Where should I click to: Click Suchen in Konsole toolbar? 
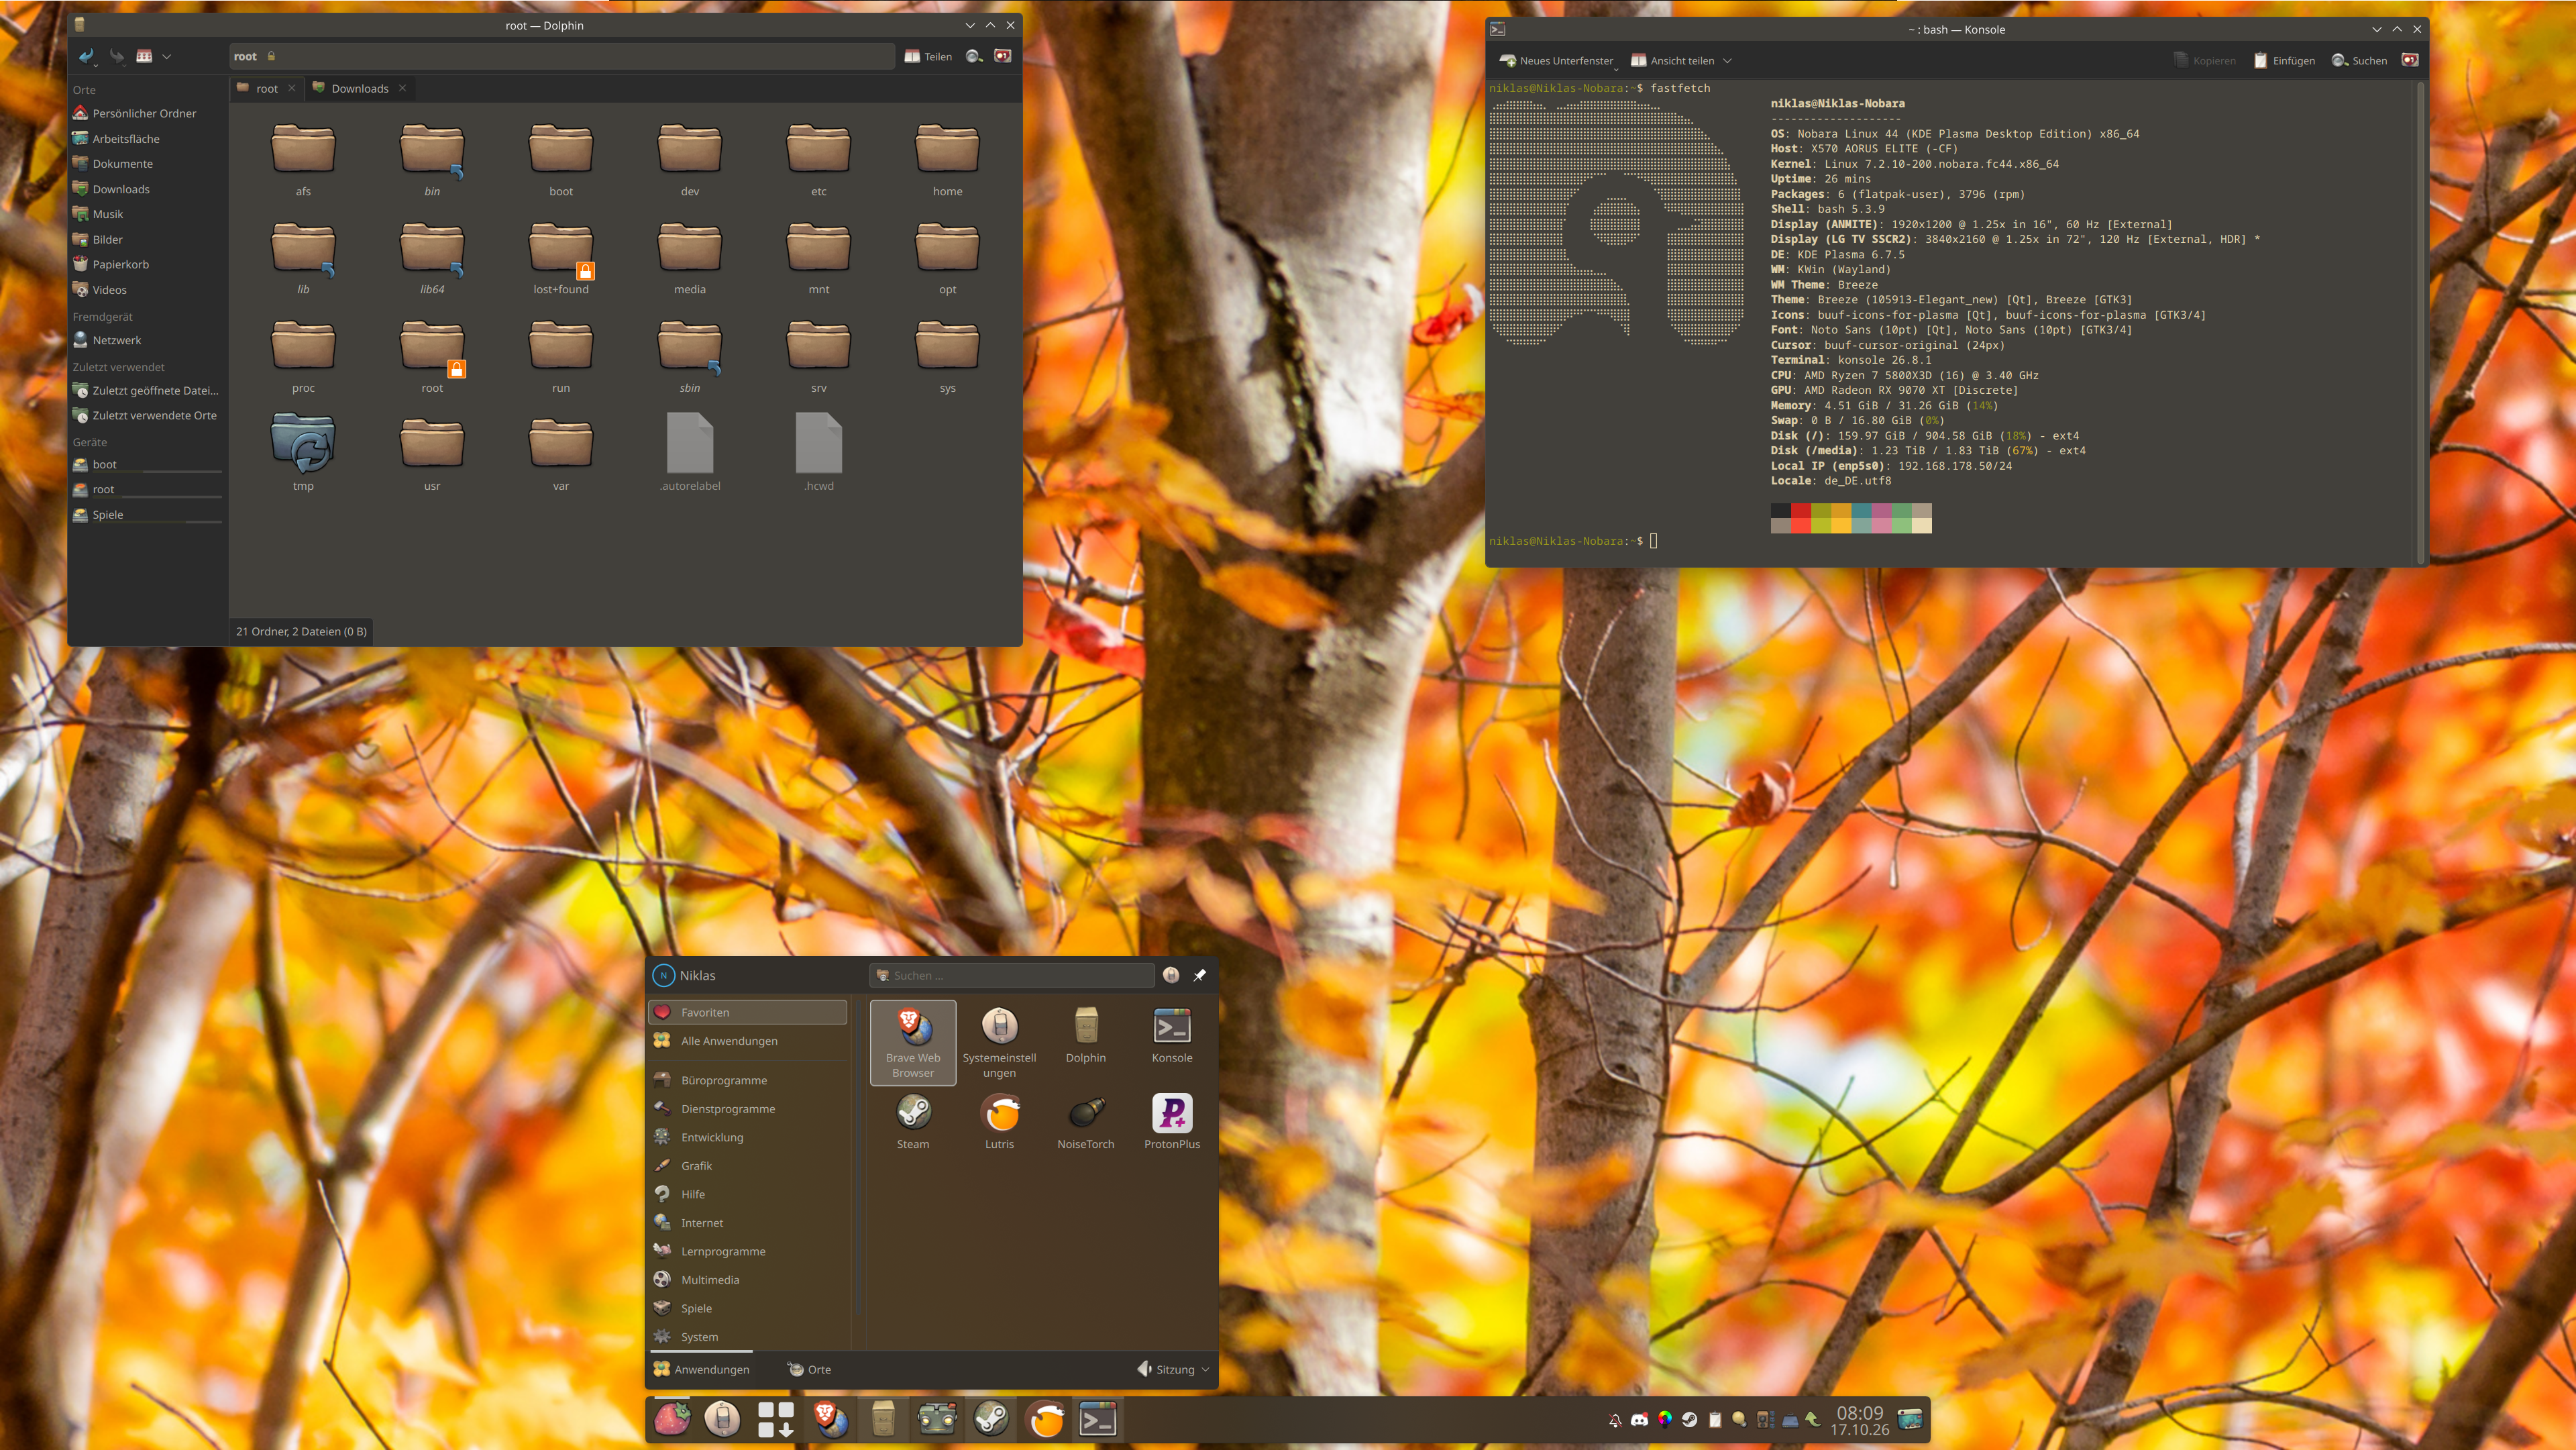[x=2359, y=61]
